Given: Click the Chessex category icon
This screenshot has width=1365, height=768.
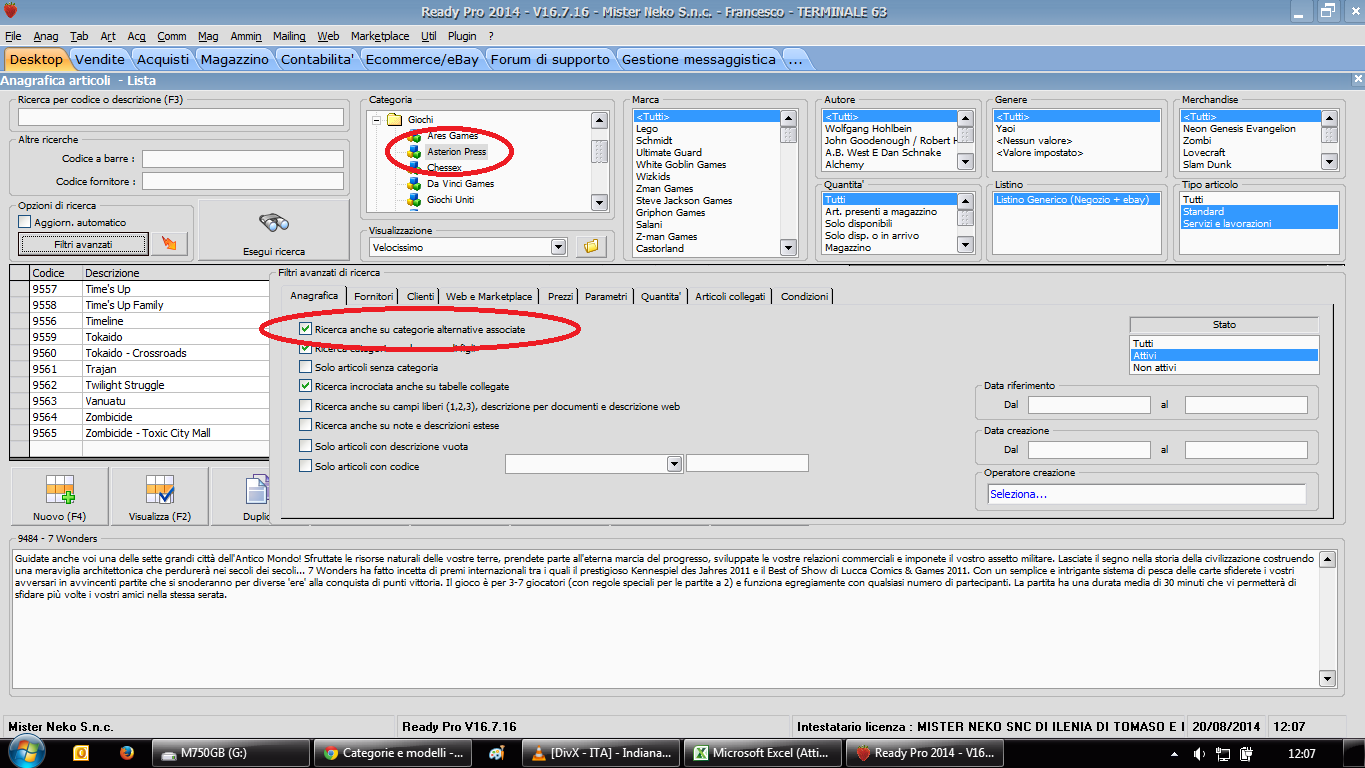Looking at the screenshot, I should click(414, 168).
